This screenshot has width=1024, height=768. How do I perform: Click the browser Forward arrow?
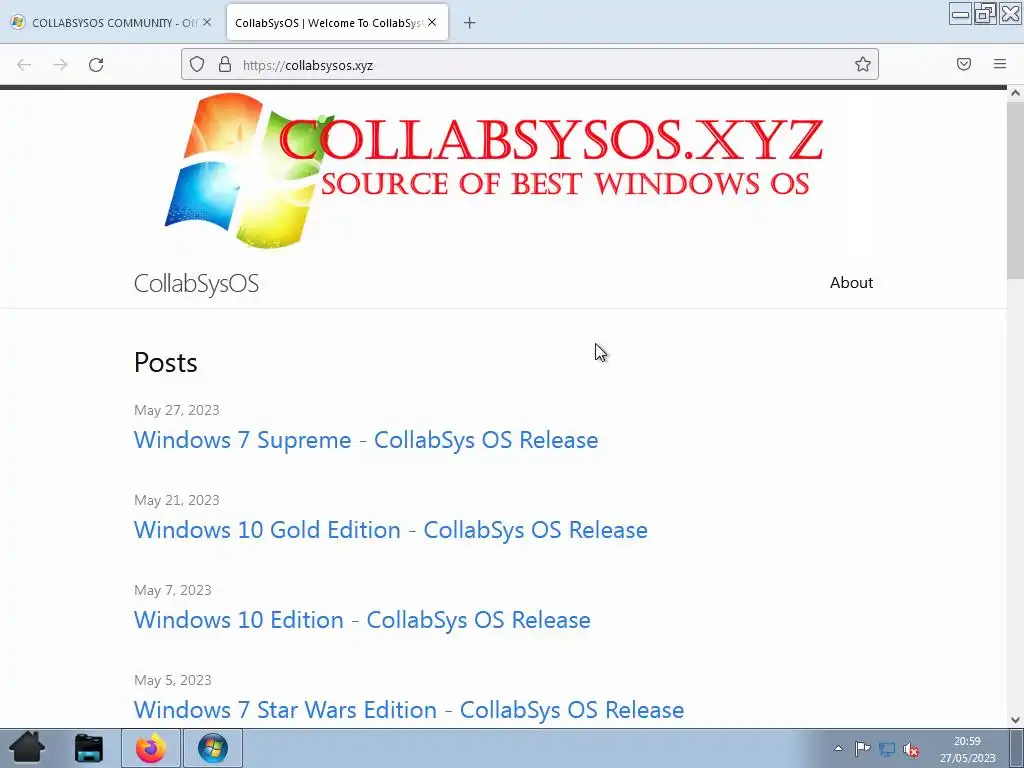coord(60,65)
